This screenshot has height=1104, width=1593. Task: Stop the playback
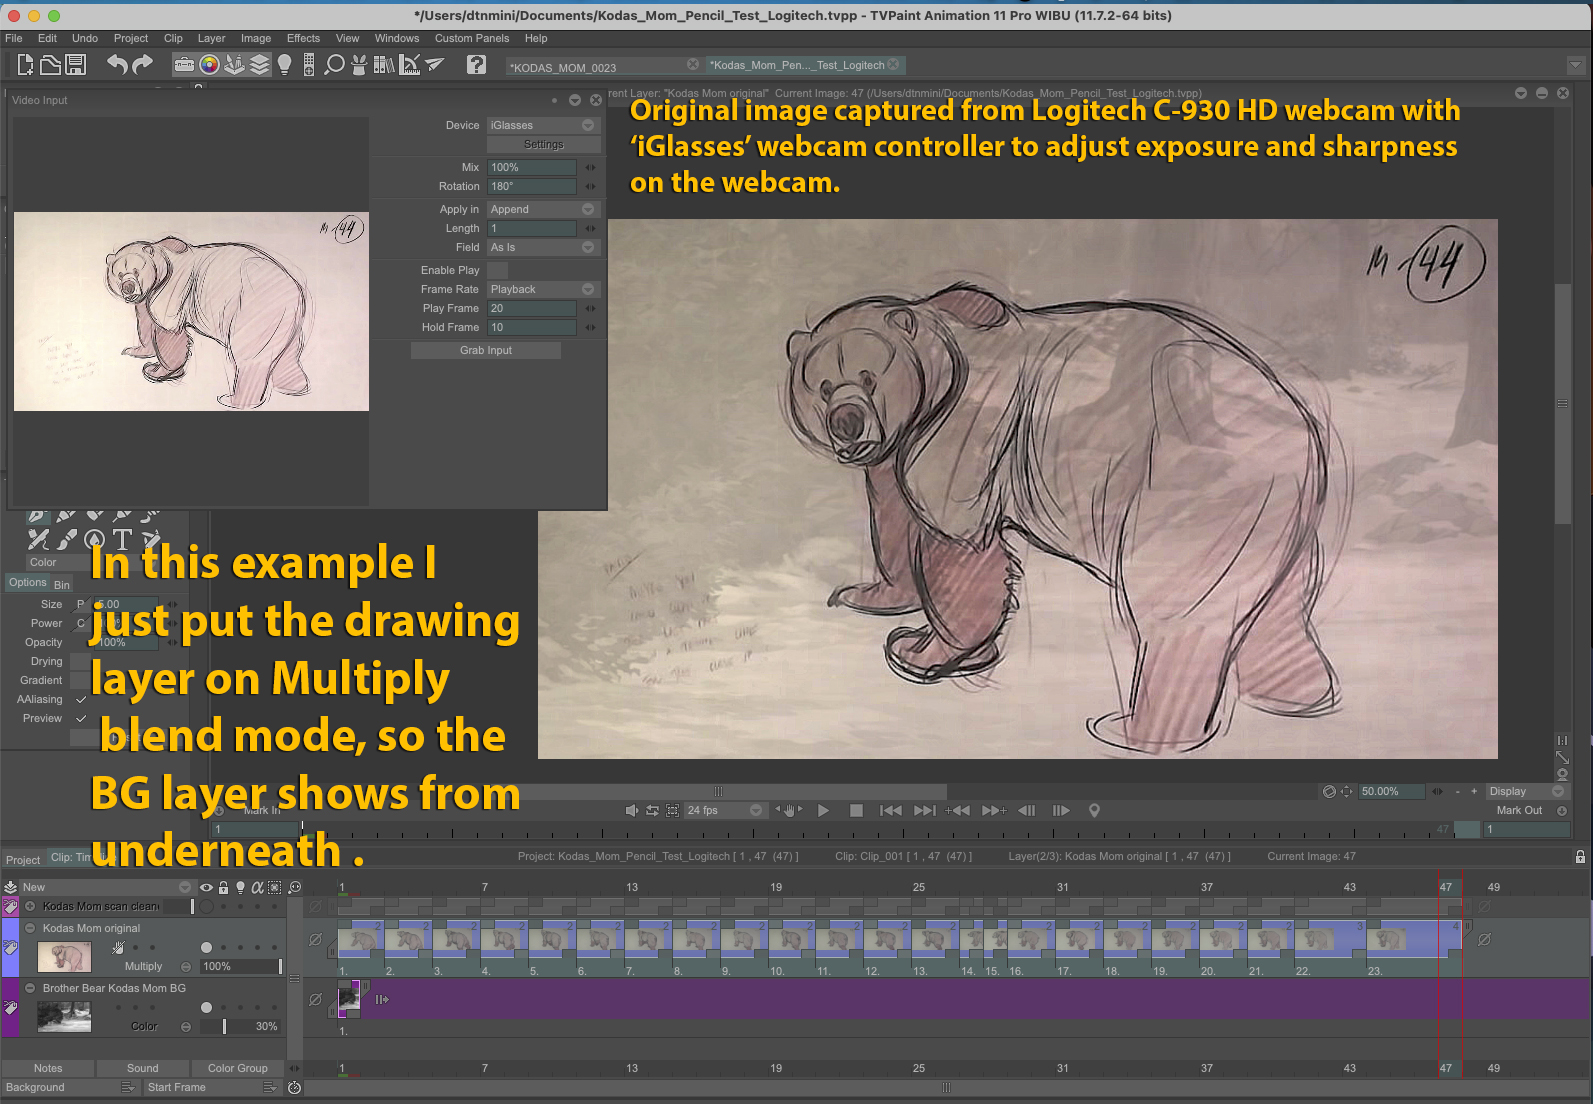(x=856, y=810)
